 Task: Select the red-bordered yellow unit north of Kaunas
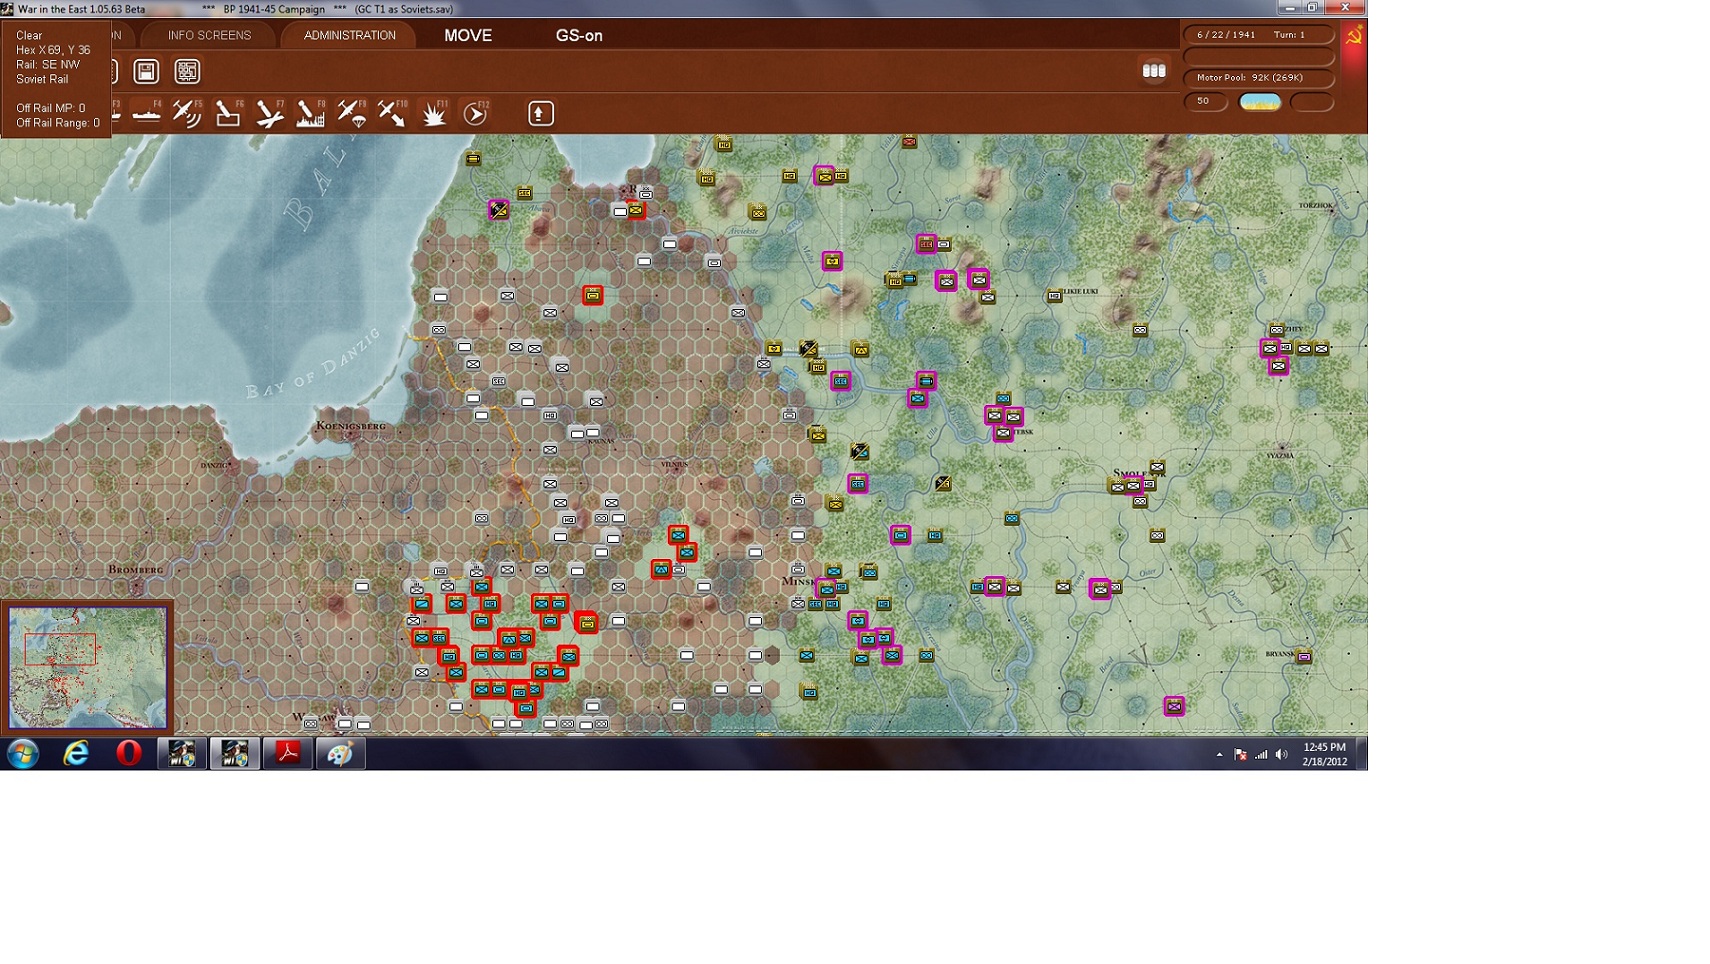pos(593,295)
